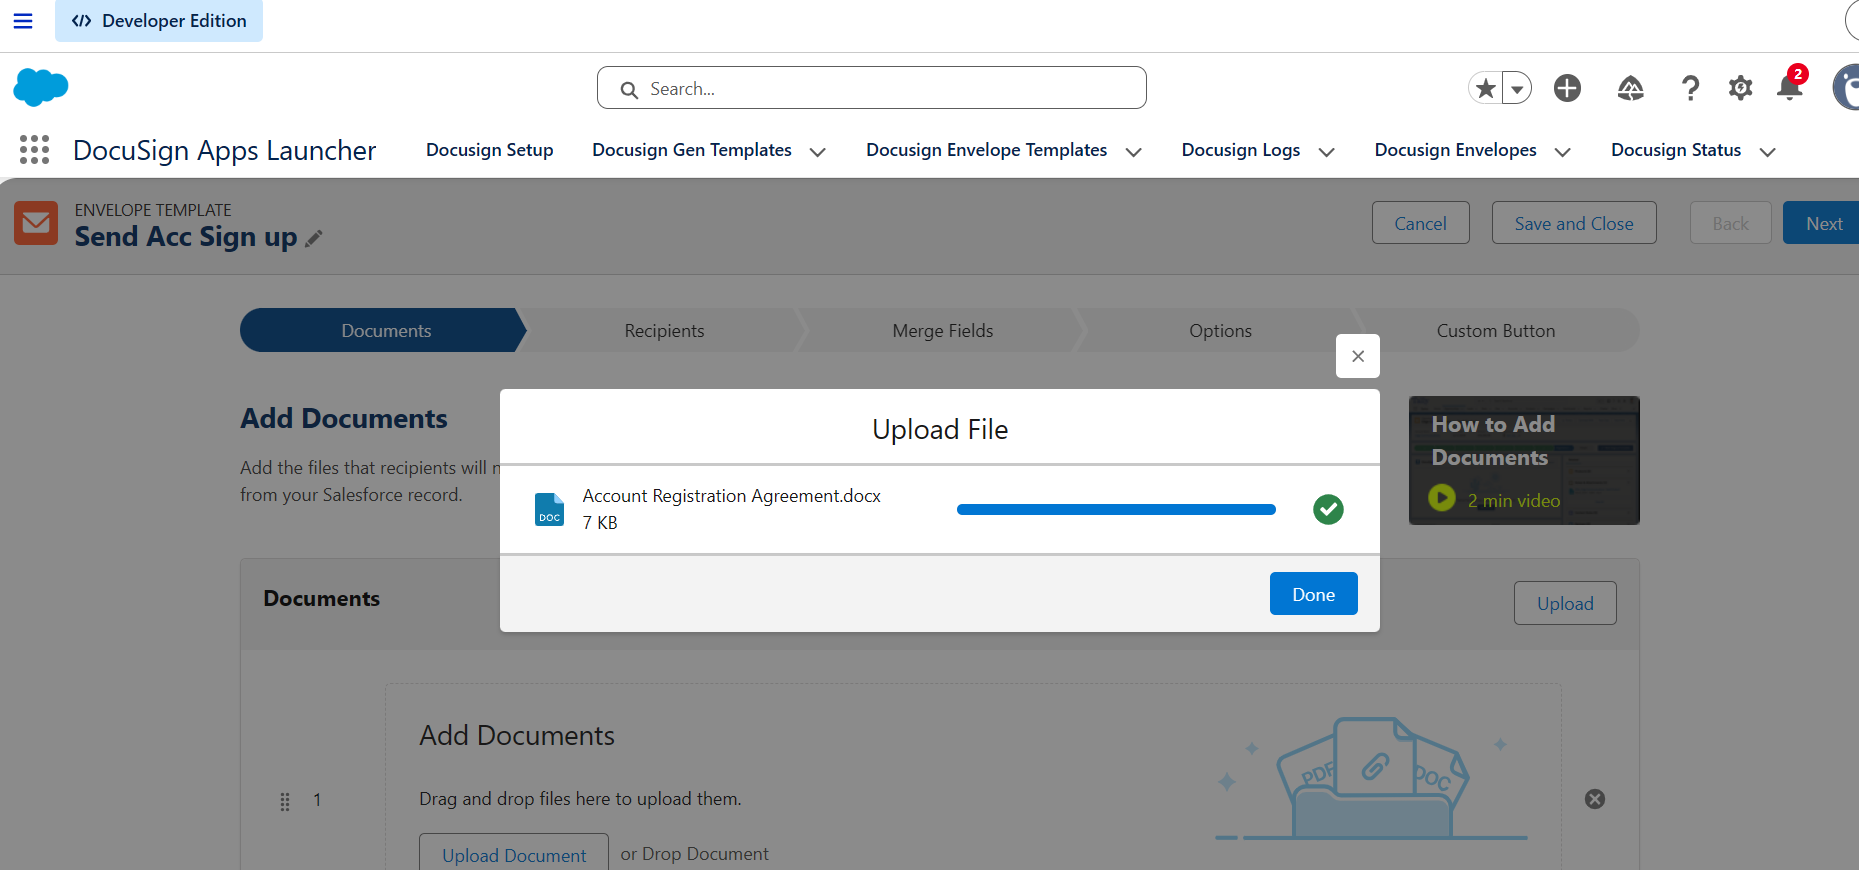
Task: Open the Docusign Logs tab
Action: pos(1240,150)
